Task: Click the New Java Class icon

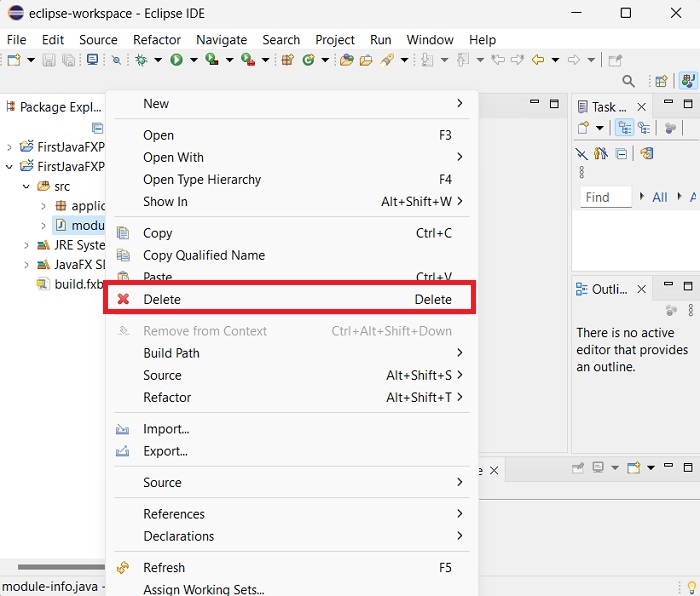Action: point(308,60)
